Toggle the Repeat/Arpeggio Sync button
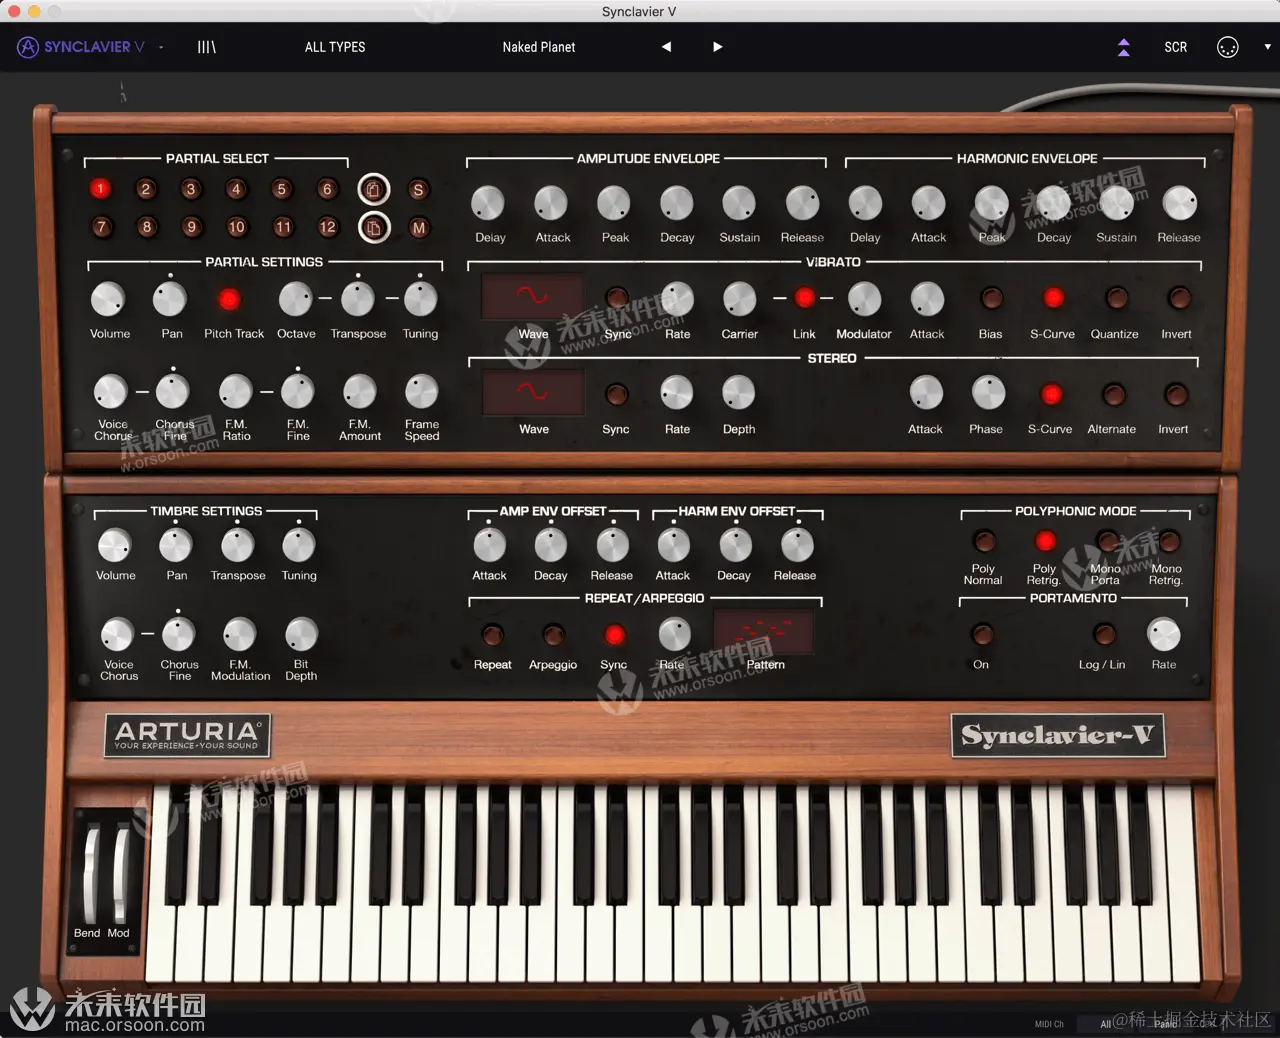 pyautogui.click(x=614, y=635)
